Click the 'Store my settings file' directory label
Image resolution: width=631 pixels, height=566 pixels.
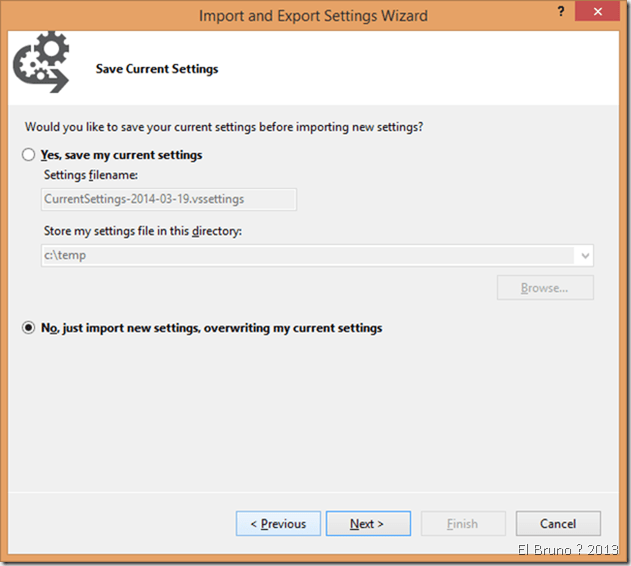(x=143, y=232)
